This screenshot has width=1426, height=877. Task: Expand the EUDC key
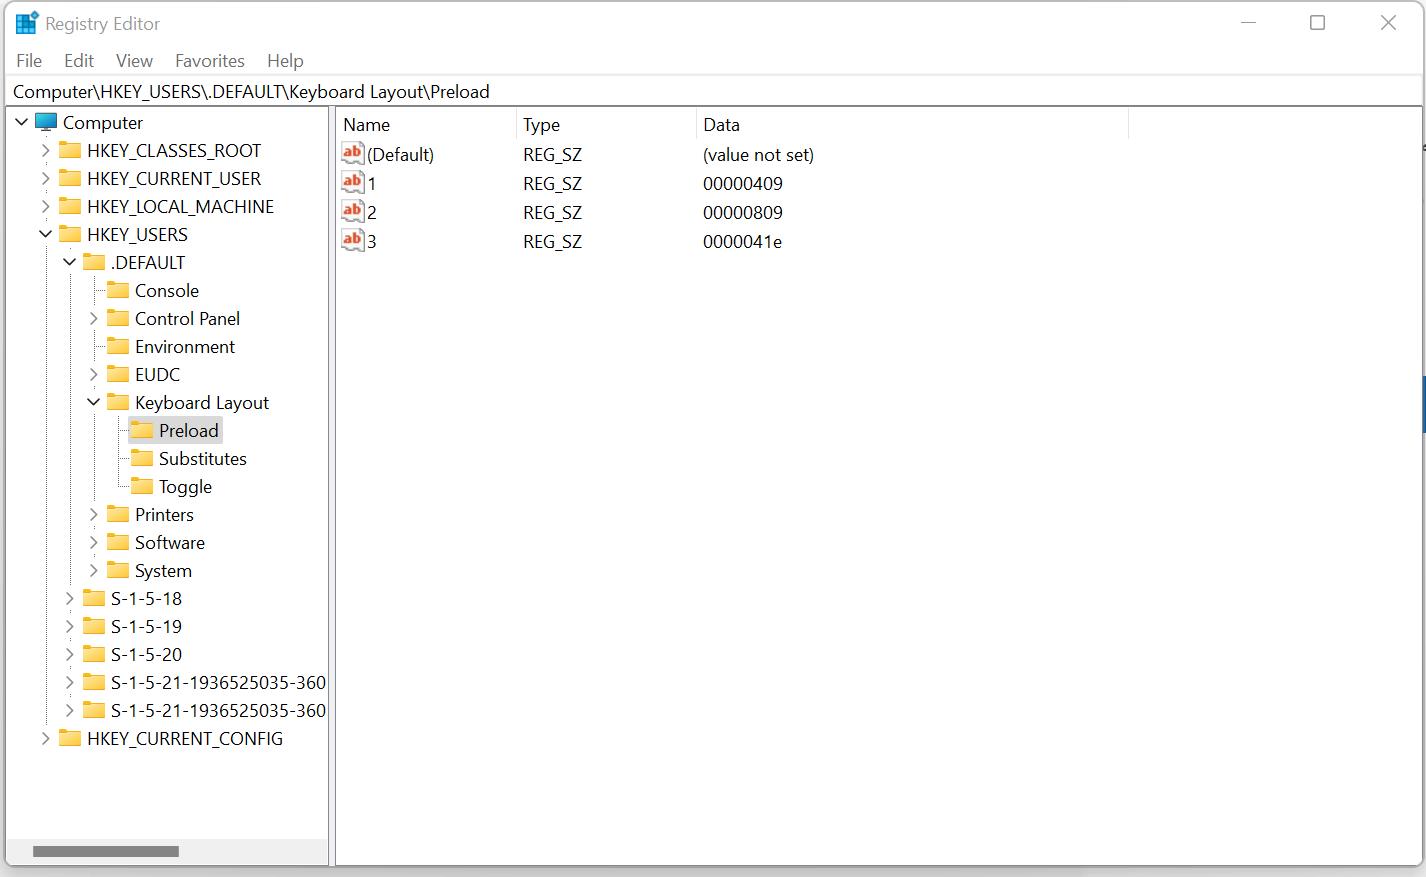[x=94, y=374]
